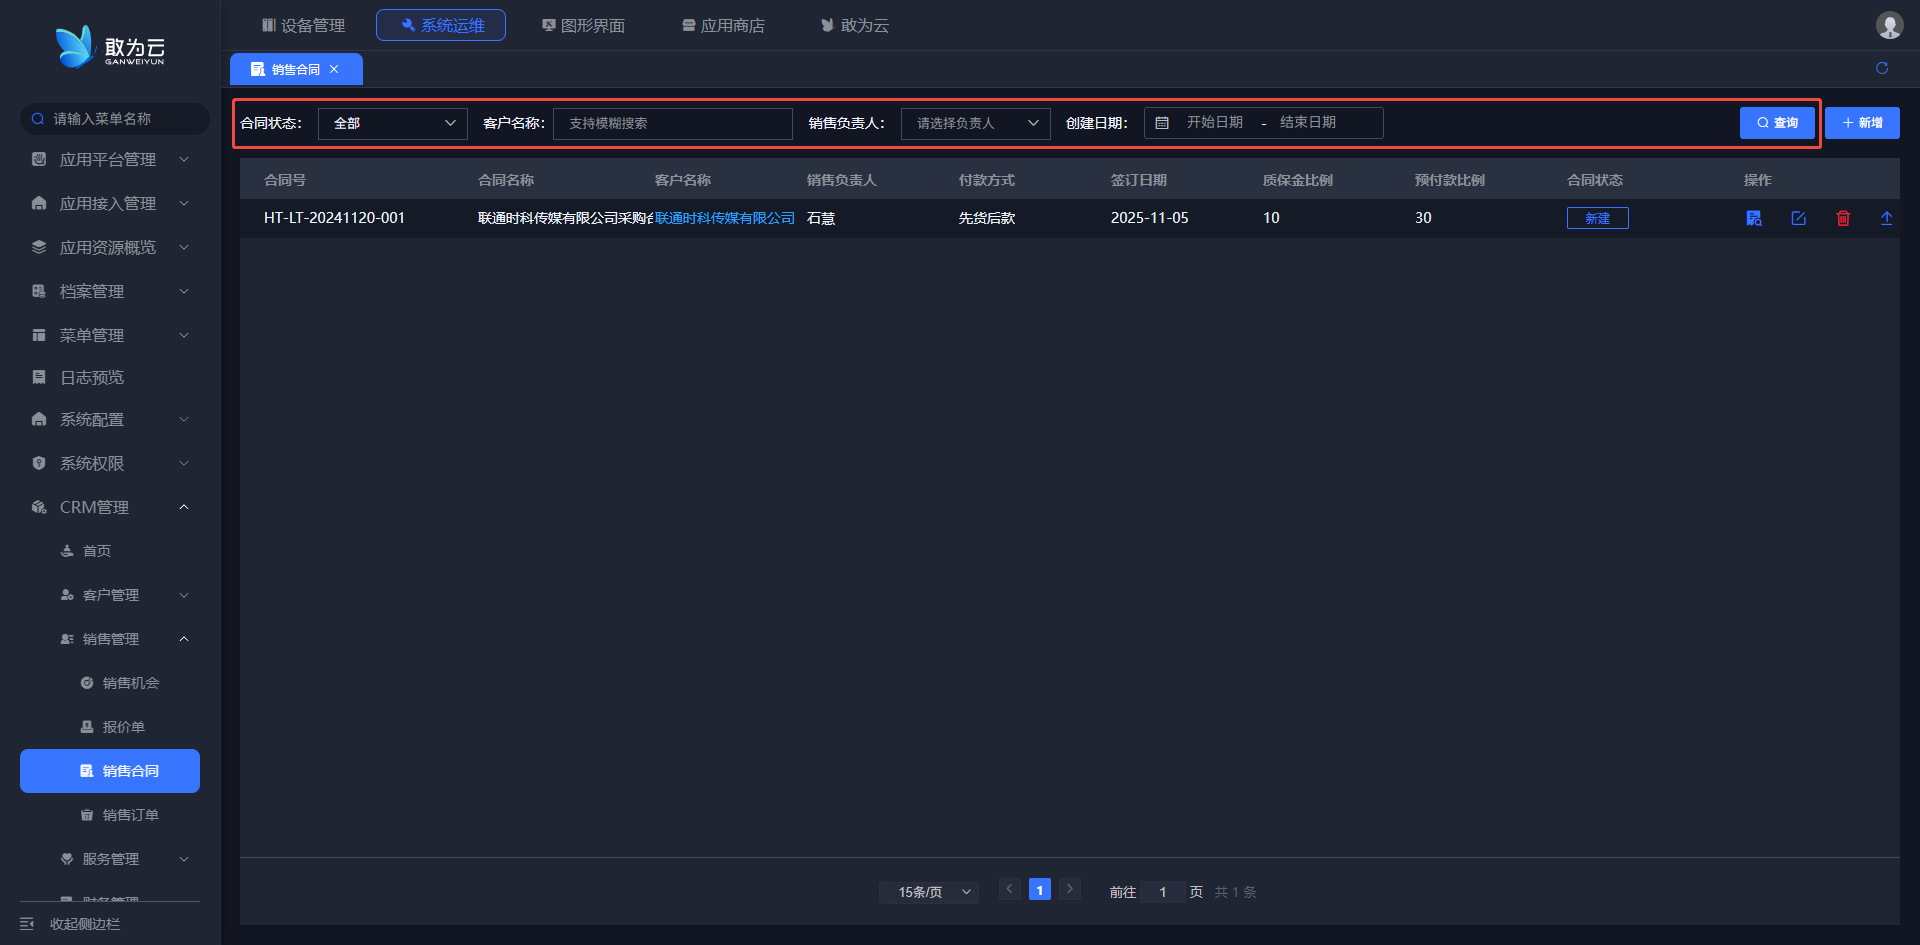Screen dimensions: 1920x945
Task: Collapse the CRM管理 menu group
Action: [110, 507]
